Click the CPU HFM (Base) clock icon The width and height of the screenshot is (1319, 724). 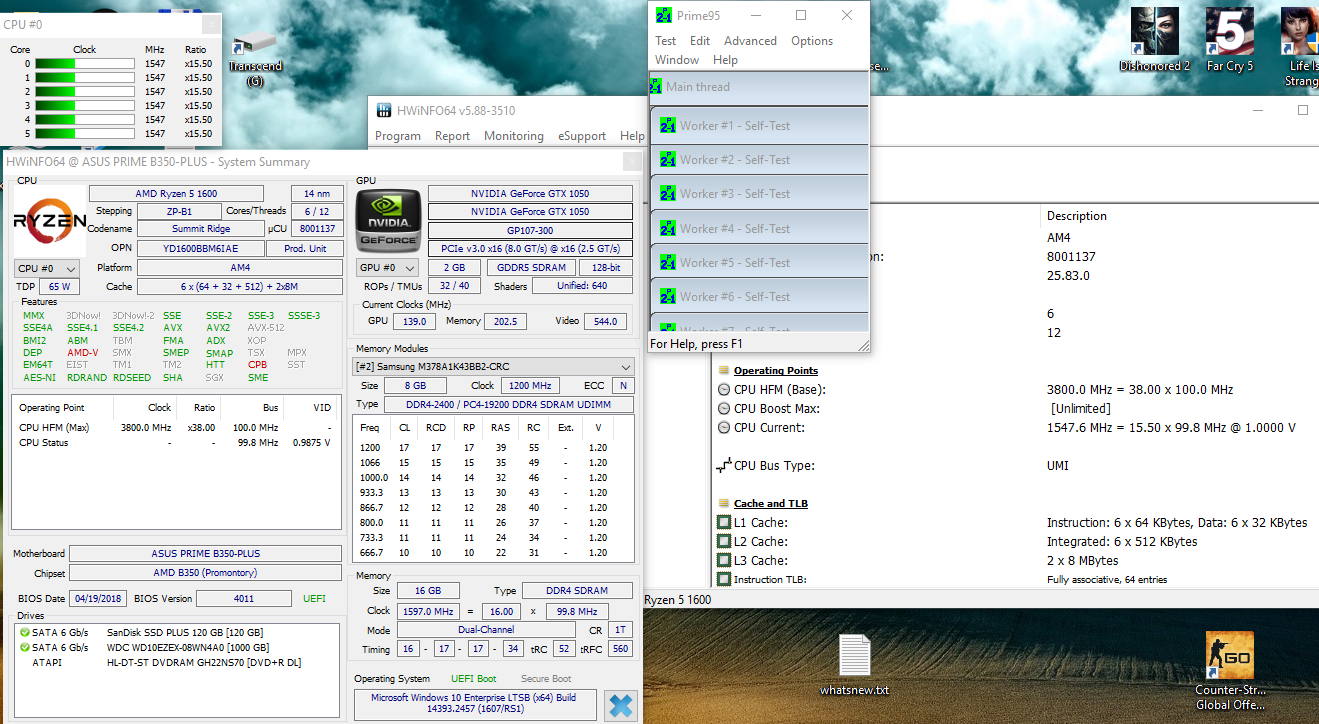724,390
